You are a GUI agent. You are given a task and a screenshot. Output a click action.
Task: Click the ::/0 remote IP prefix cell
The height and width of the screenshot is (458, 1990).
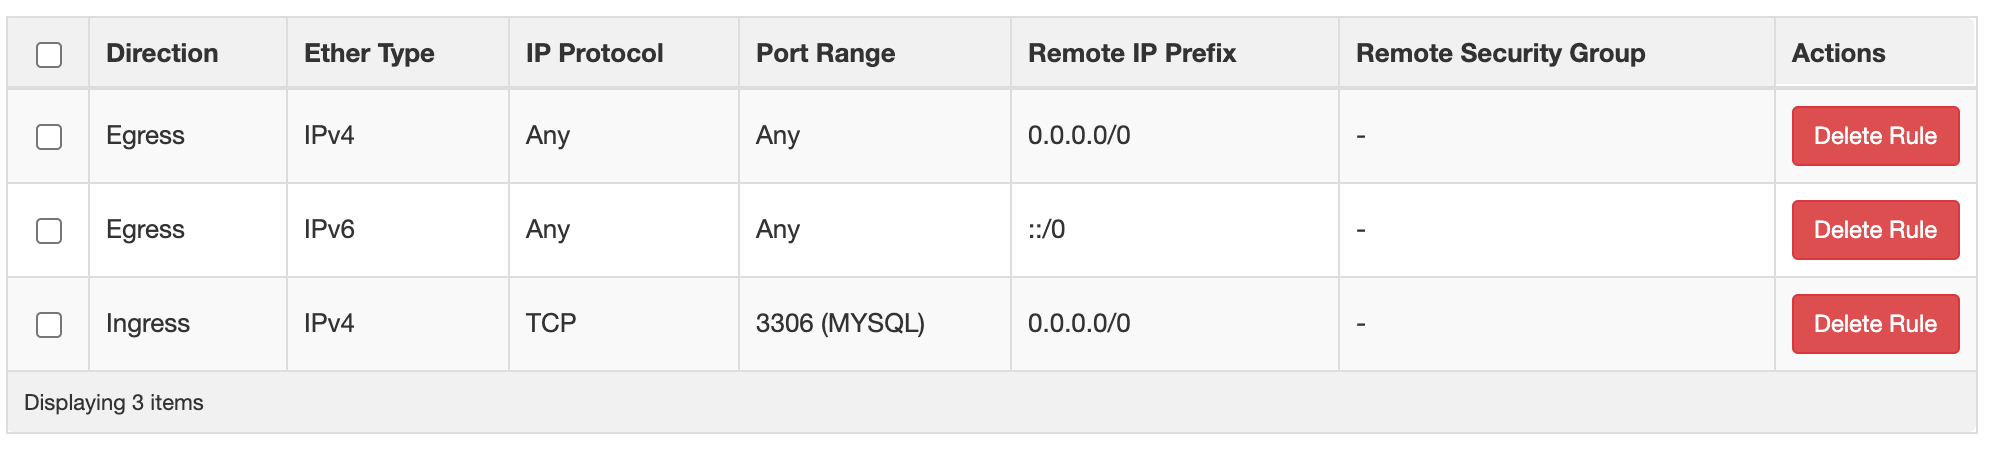pos(1046,230)
